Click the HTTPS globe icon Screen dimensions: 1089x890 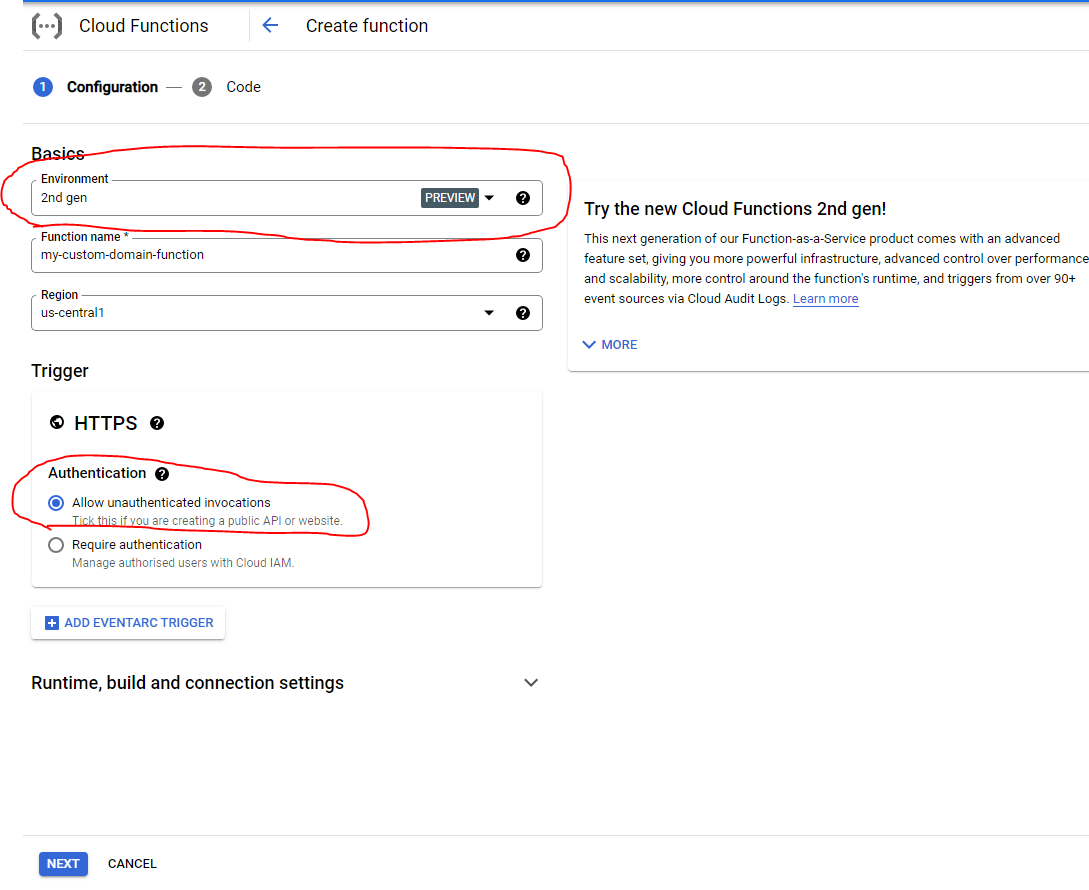(x=57, y=422)
